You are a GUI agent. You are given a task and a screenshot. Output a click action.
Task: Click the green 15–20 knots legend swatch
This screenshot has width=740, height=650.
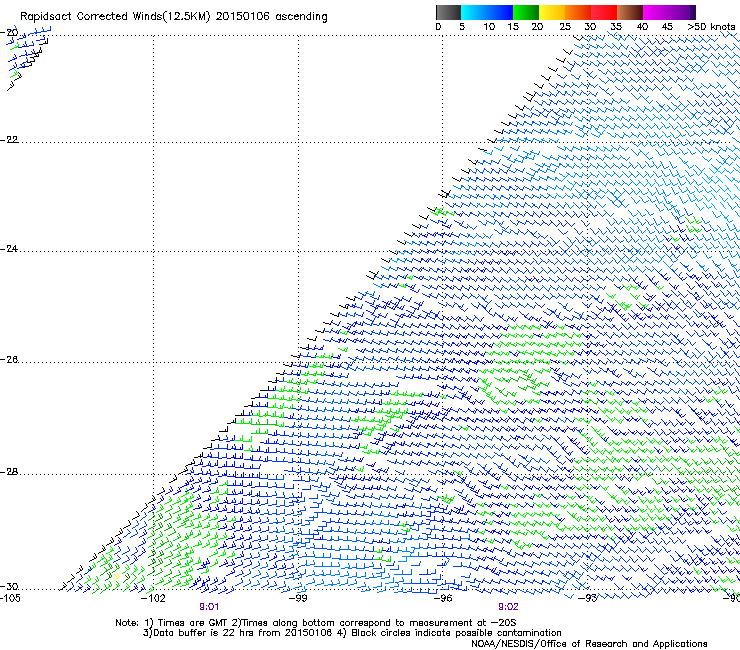(x=526, y=12)
